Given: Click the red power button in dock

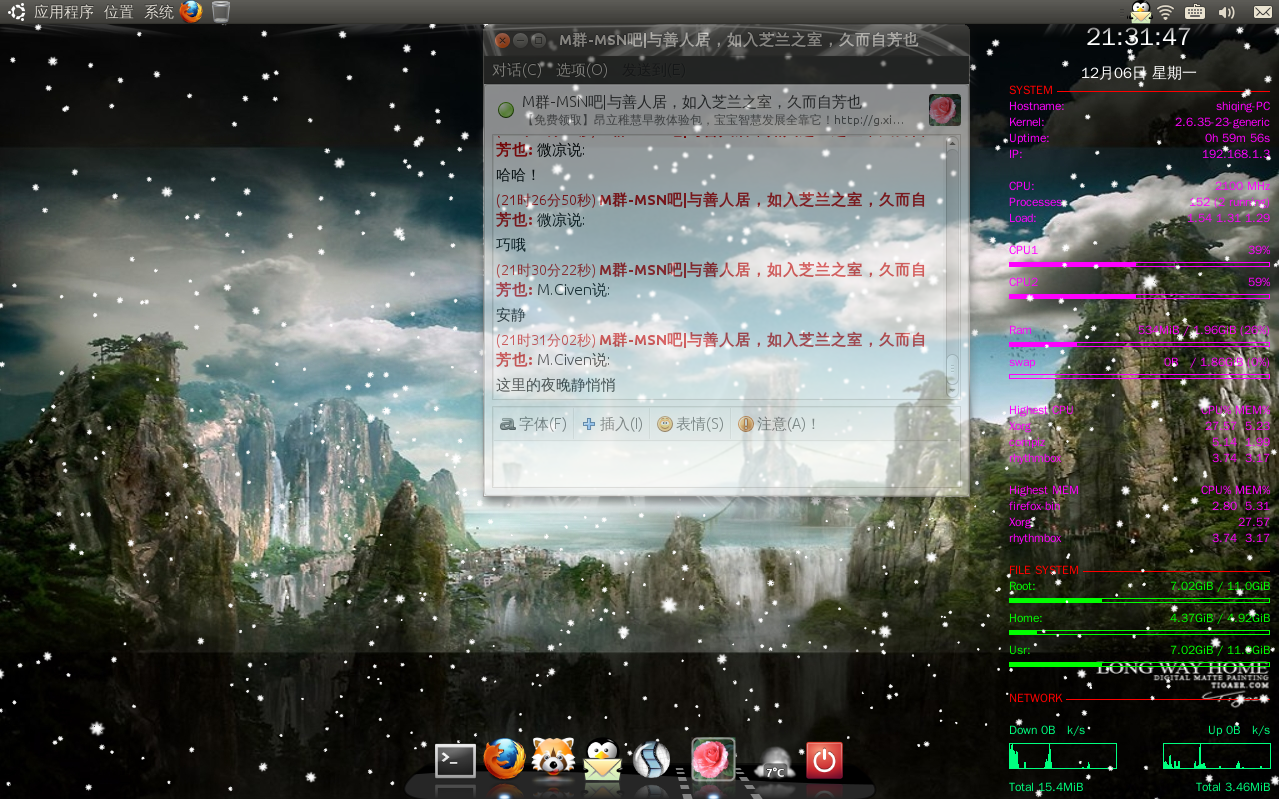Looking at the screenshot, I should pyautogui.click(x=824, y=761).
